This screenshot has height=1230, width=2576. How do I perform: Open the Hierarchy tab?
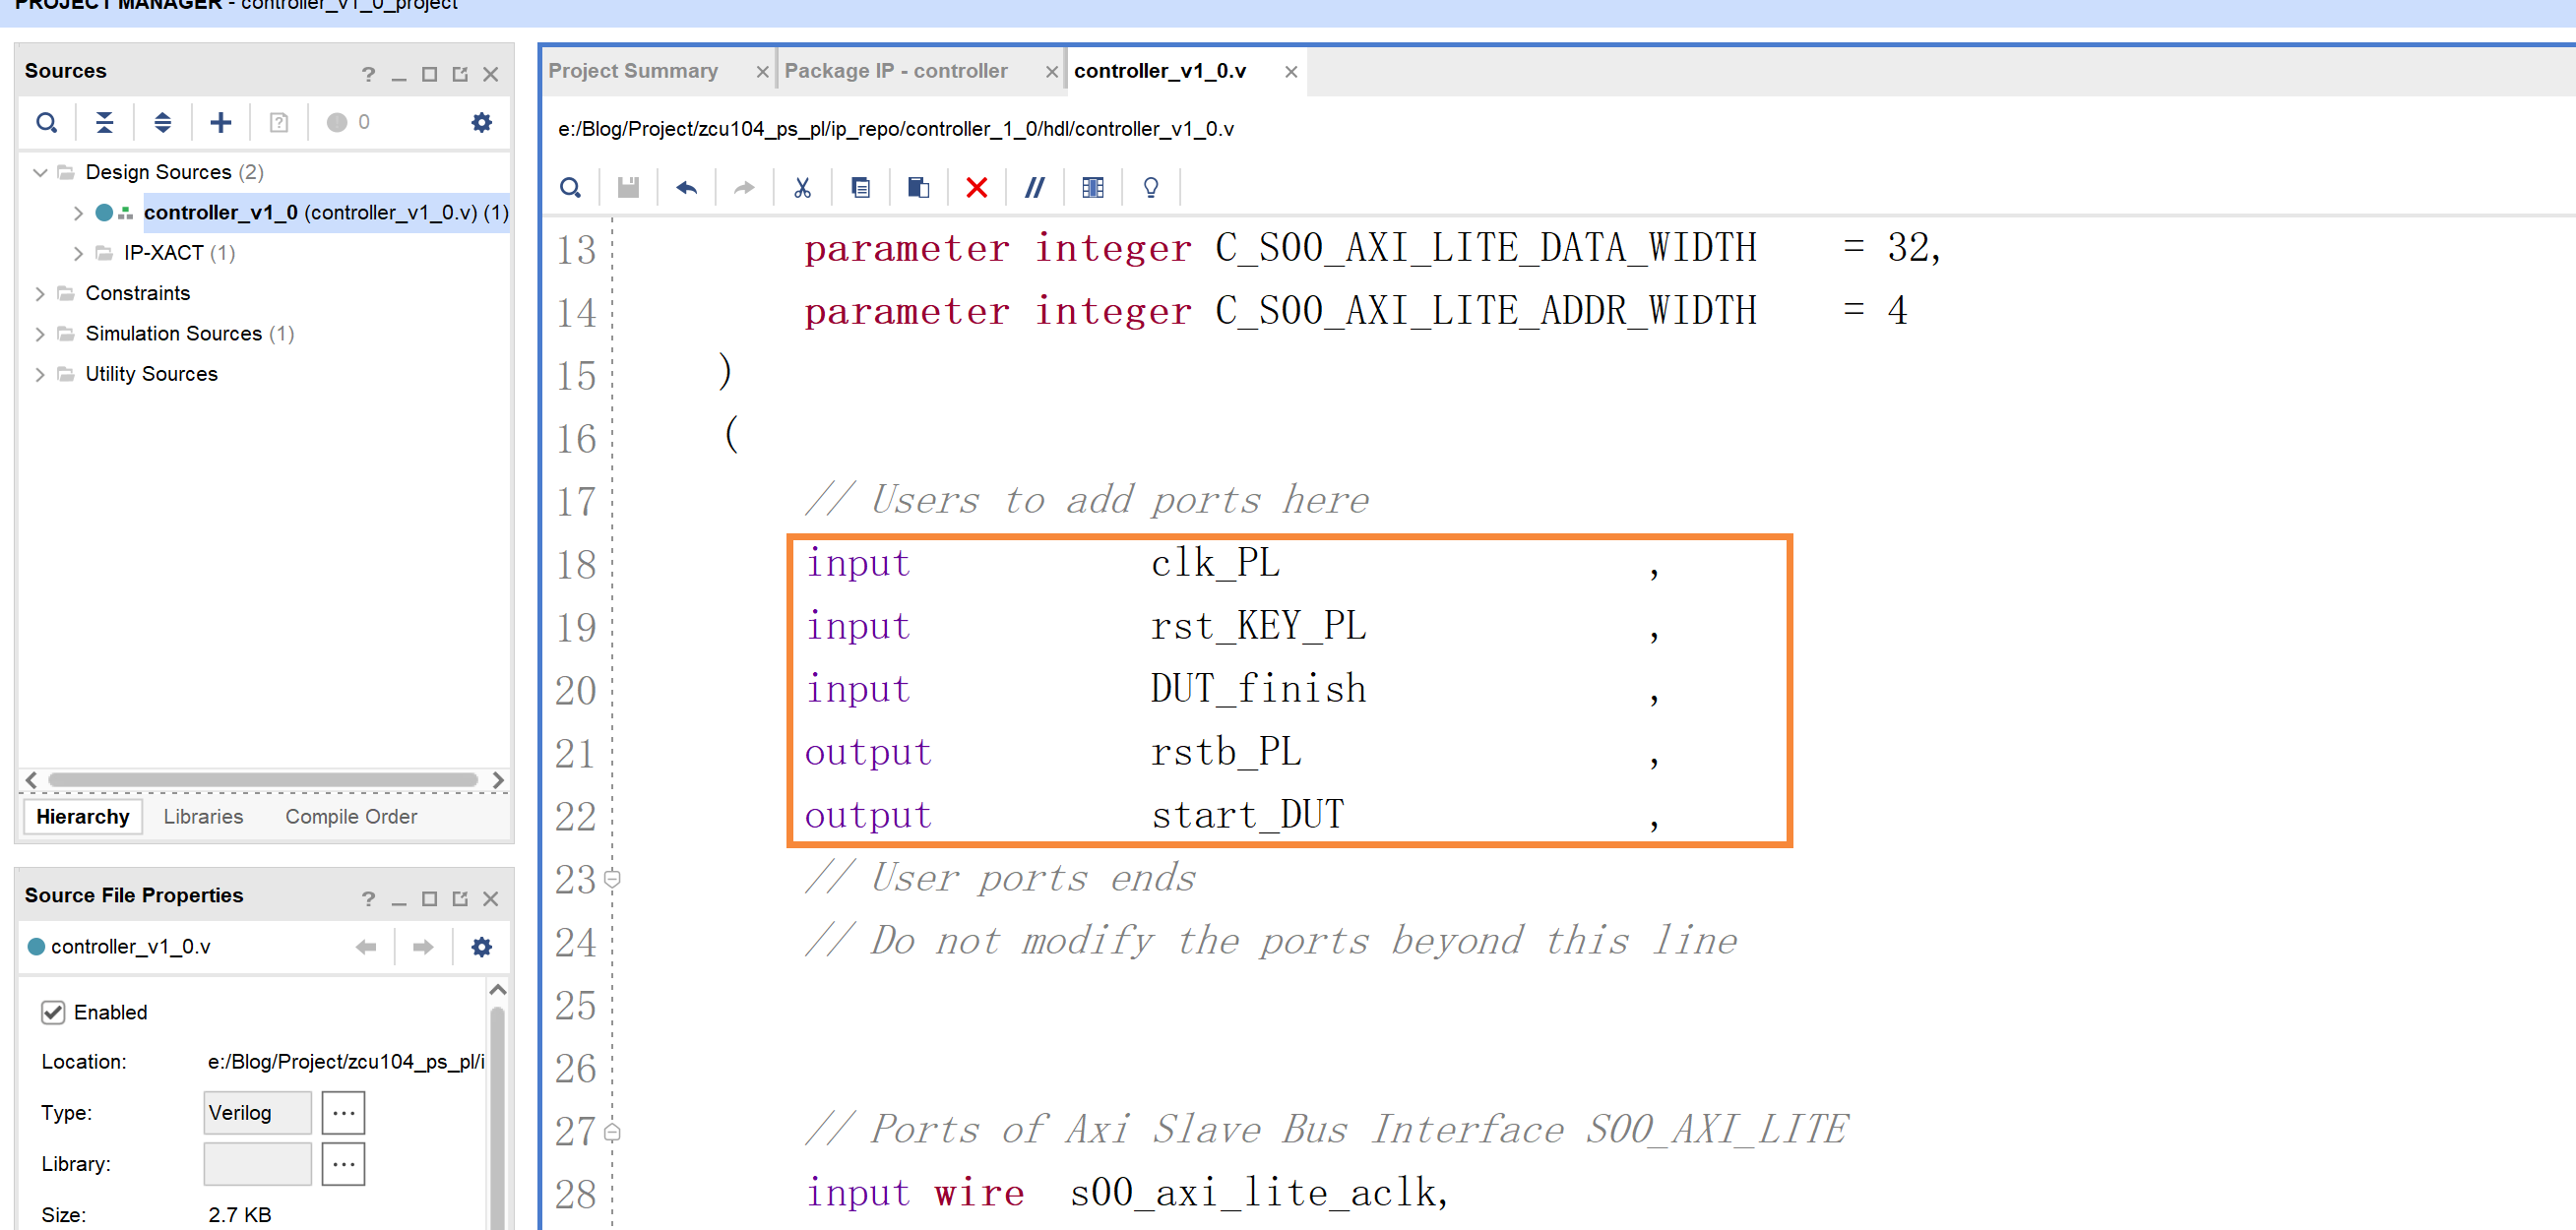coord(83,816)
